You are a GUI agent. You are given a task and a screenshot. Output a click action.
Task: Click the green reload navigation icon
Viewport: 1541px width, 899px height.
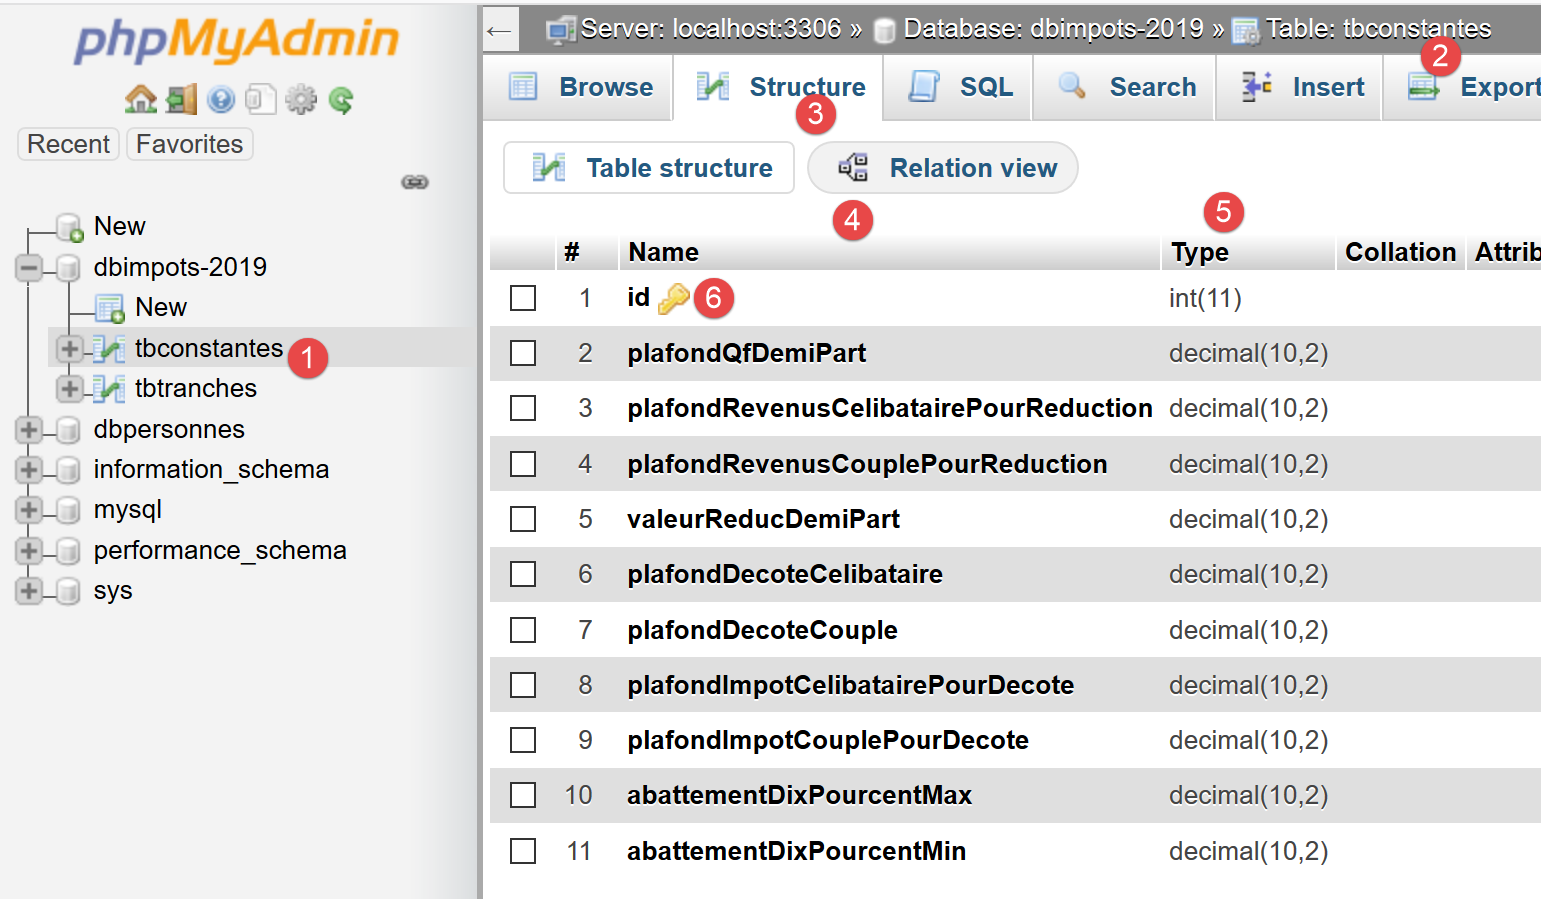pyautogui.click(x=341, y=99)
